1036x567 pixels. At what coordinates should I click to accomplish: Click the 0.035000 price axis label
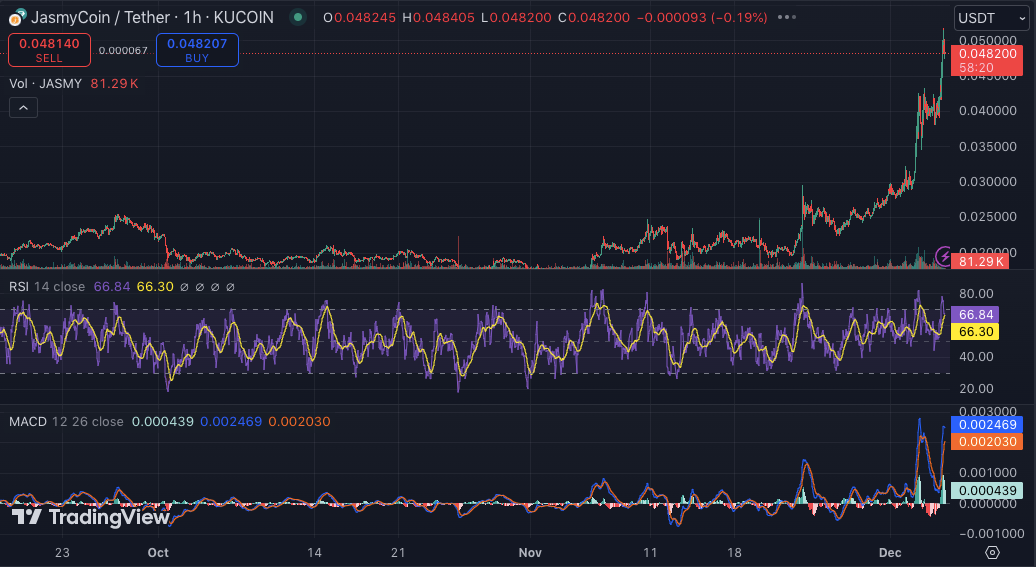tap(988, 147)
